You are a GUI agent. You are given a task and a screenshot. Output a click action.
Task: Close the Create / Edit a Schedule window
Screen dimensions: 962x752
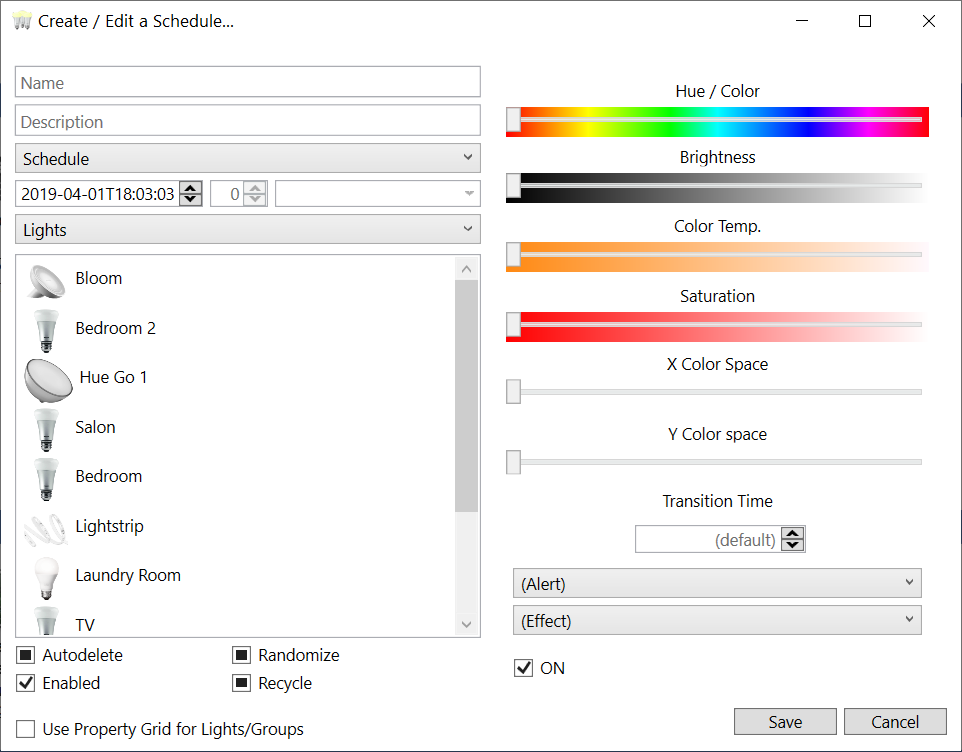tap(929, 21)
